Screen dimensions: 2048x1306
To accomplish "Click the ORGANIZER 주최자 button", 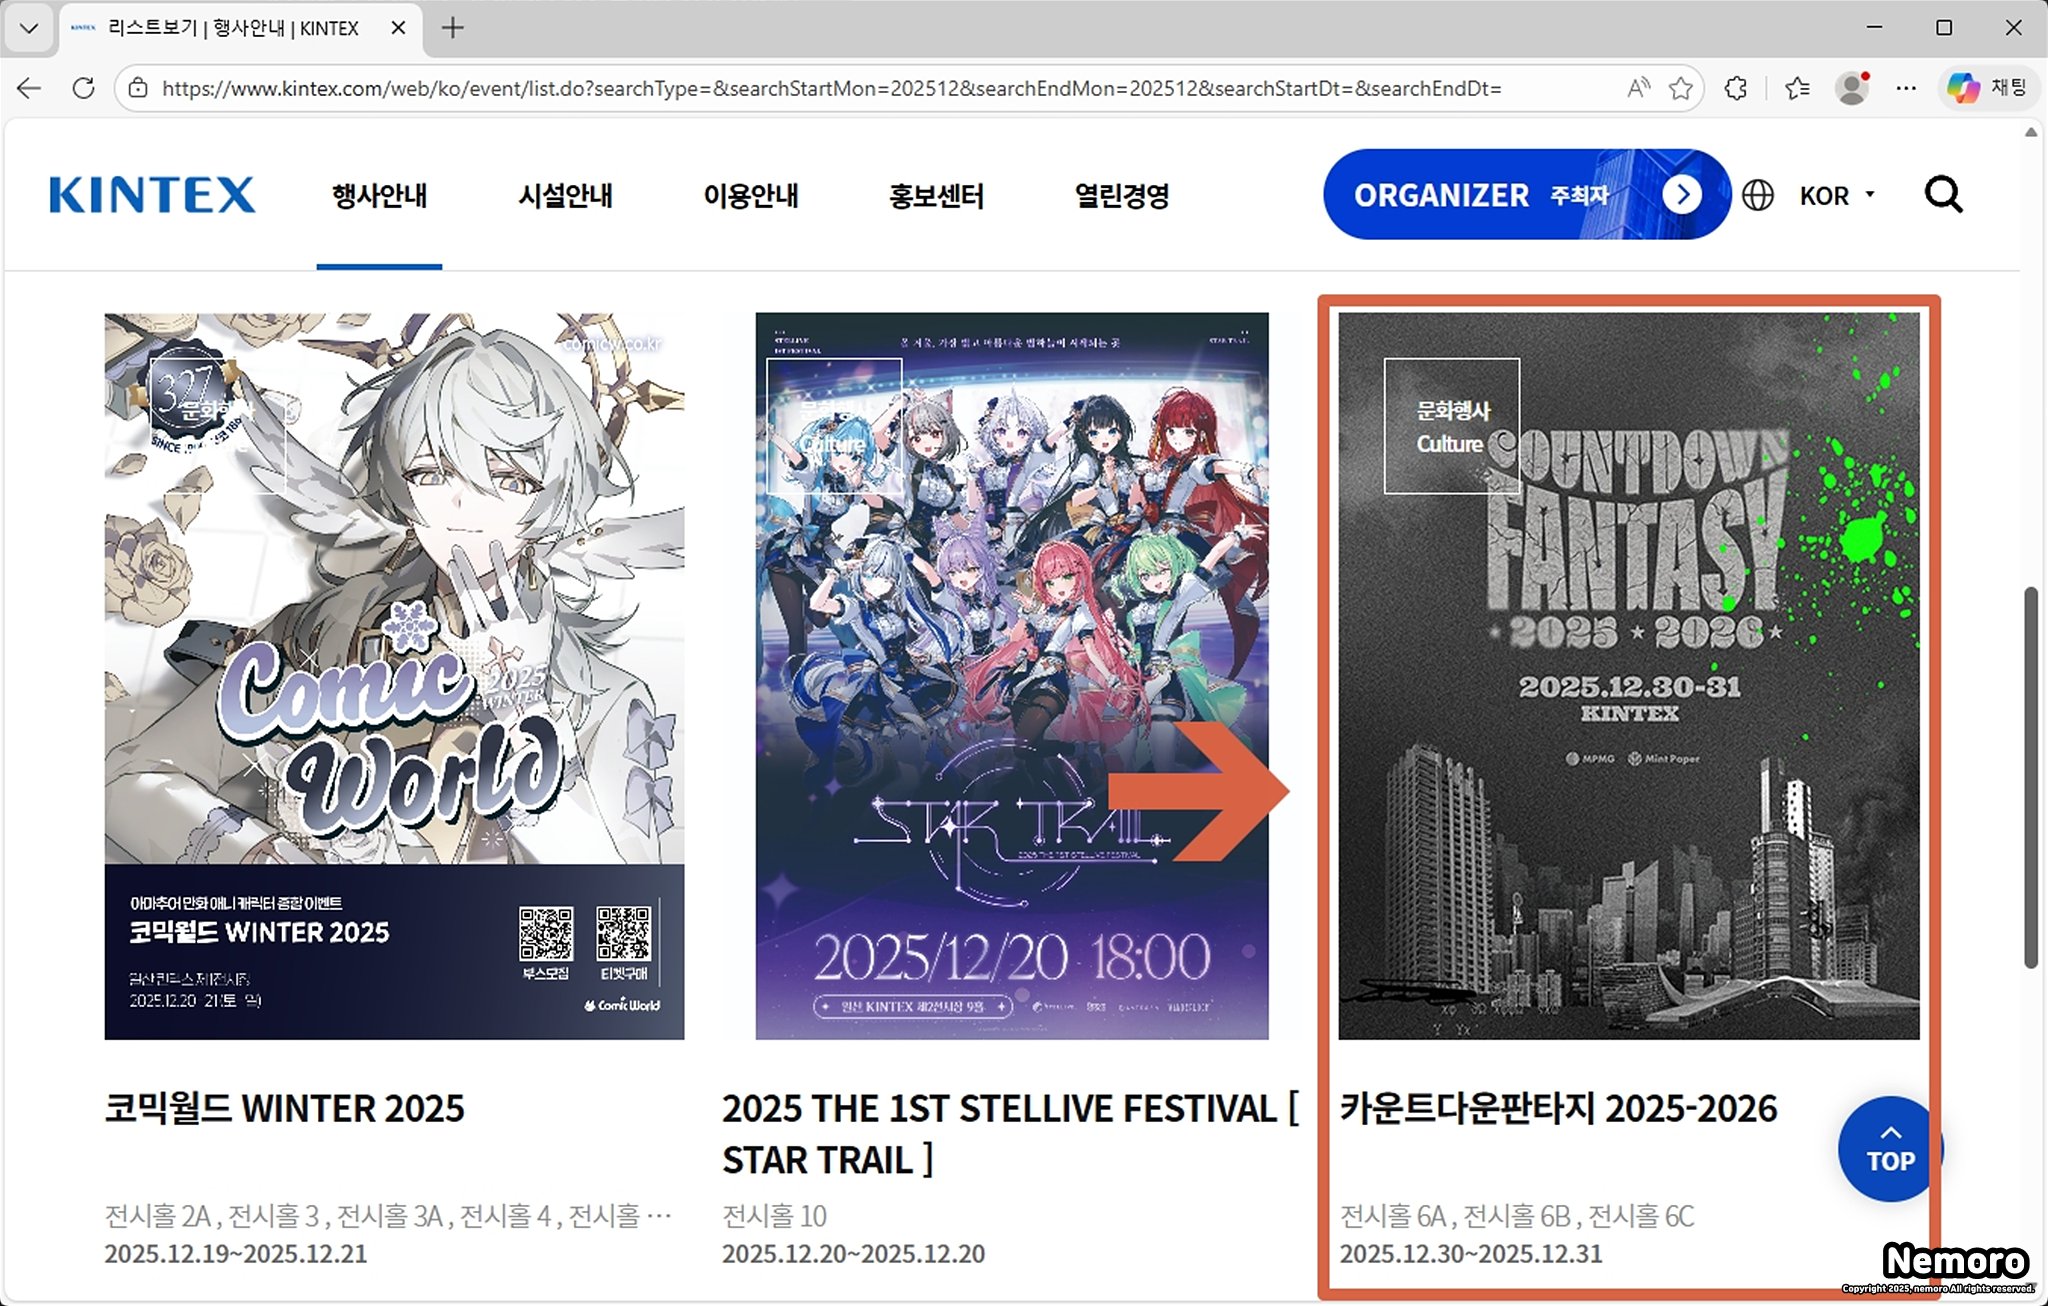I will [1526, 195].
